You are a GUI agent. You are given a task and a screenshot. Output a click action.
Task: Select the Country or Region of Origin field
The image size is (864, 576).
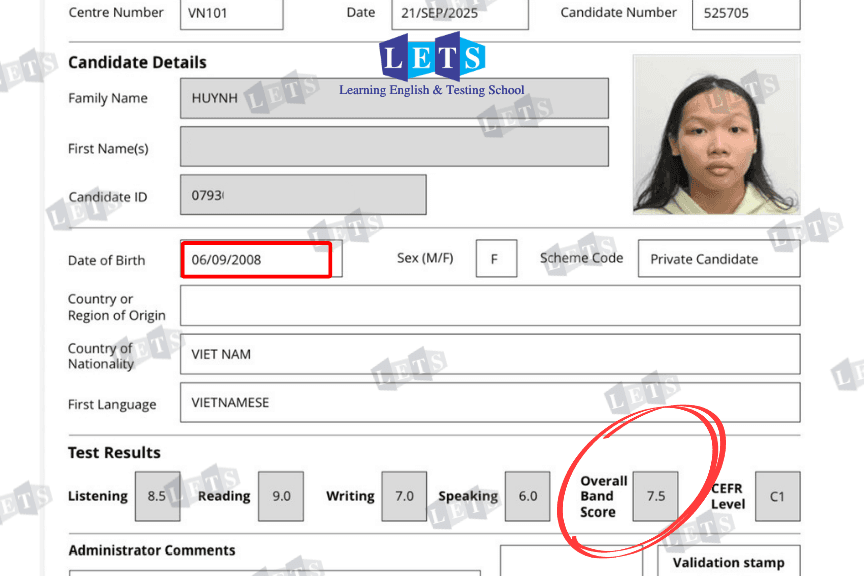coord(489,305)
